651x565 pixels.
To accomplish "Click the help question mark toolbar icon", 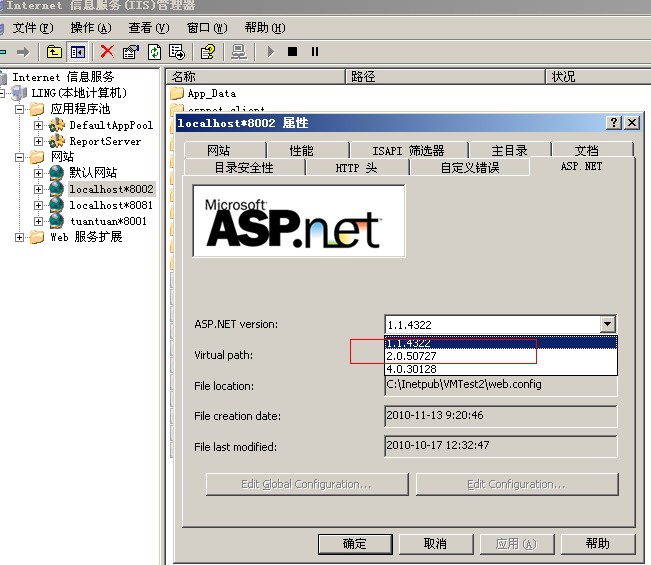I will coord(208,52).
